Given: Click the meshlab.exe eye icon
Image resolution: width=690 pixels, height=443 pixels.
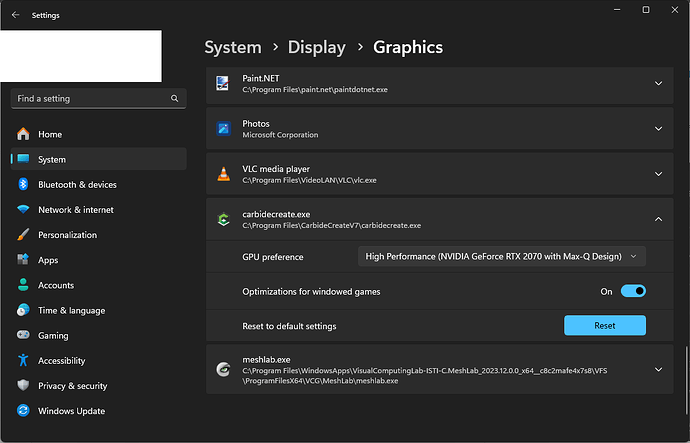Looking at the screenshot, I should click(224, 369).
